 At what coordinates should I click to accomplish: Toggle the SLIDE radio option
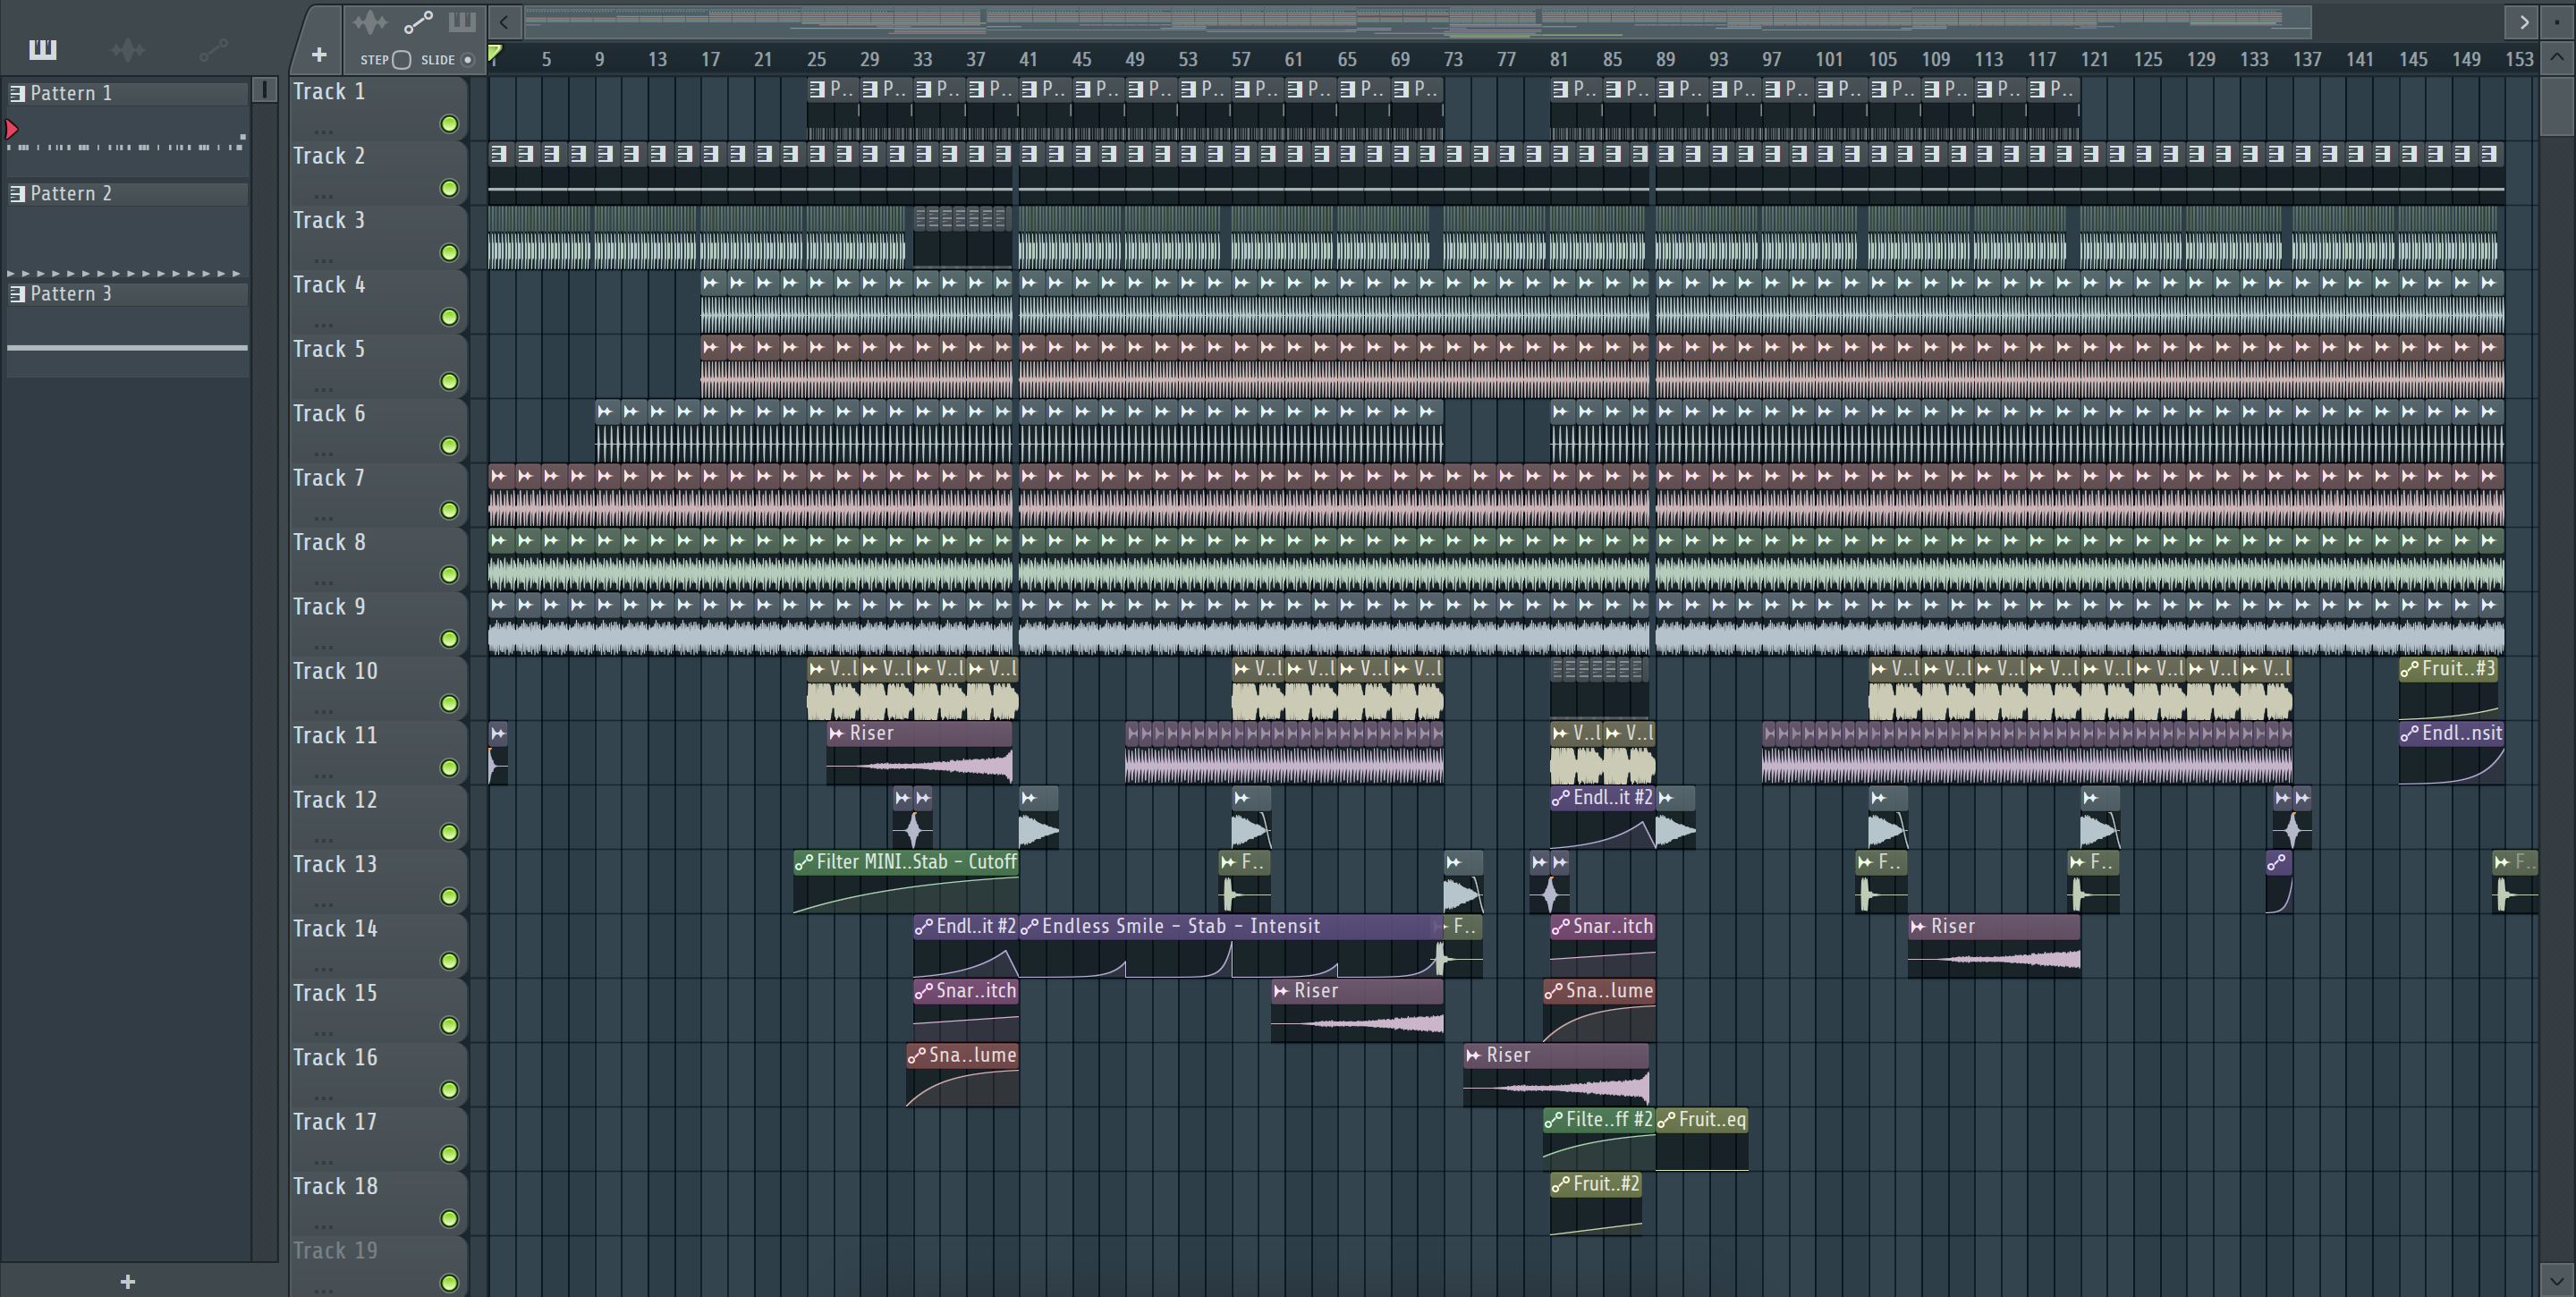click(467, 60)
